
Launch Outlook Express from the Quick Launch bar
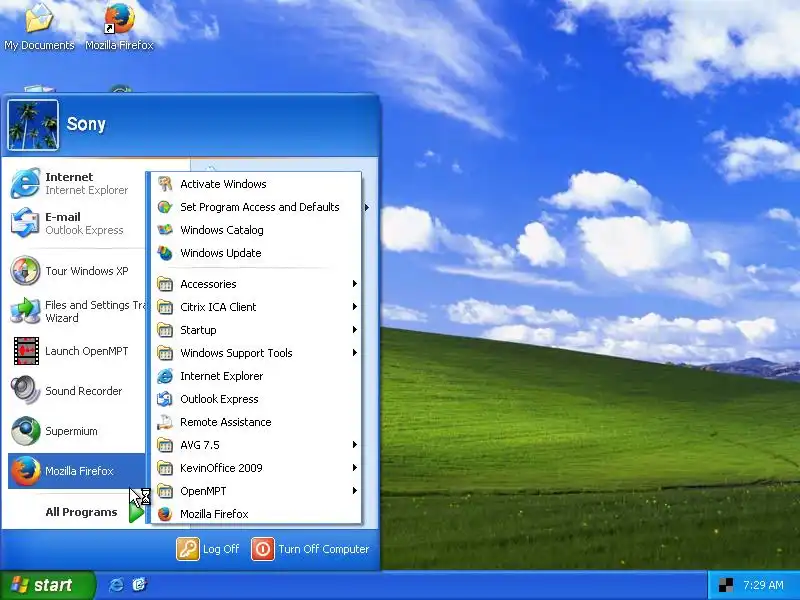(x=139, y=585)
